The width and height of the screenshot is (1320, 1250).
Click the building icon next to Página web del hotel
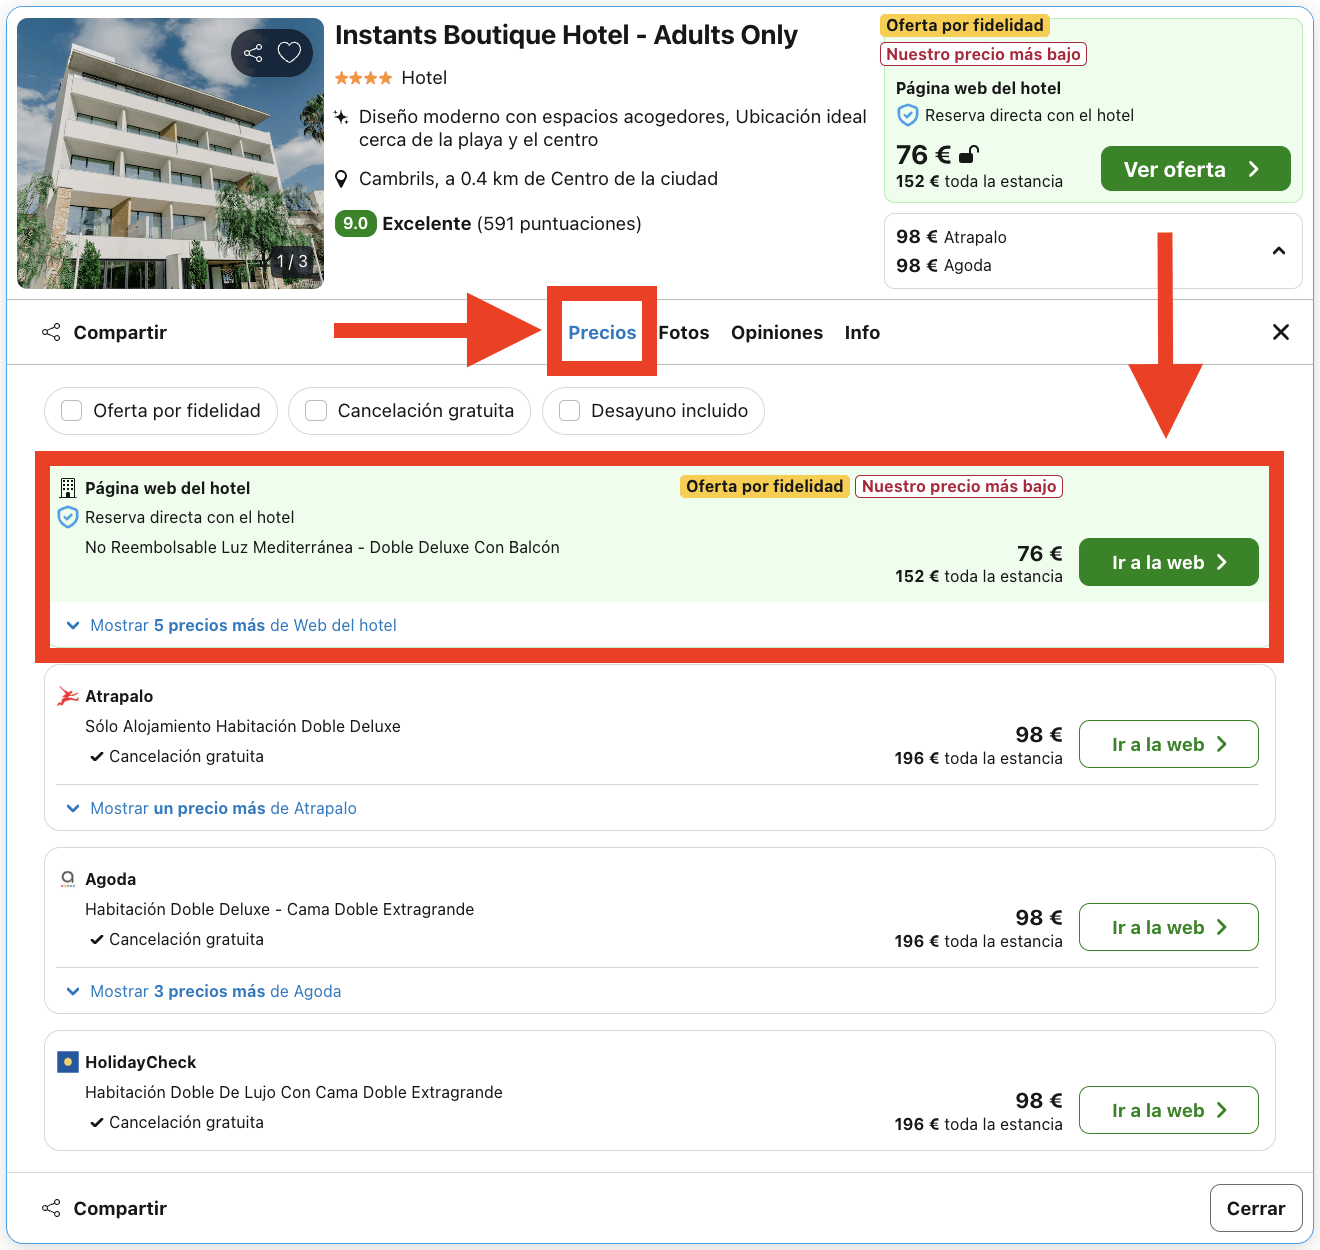click(67, 487)
